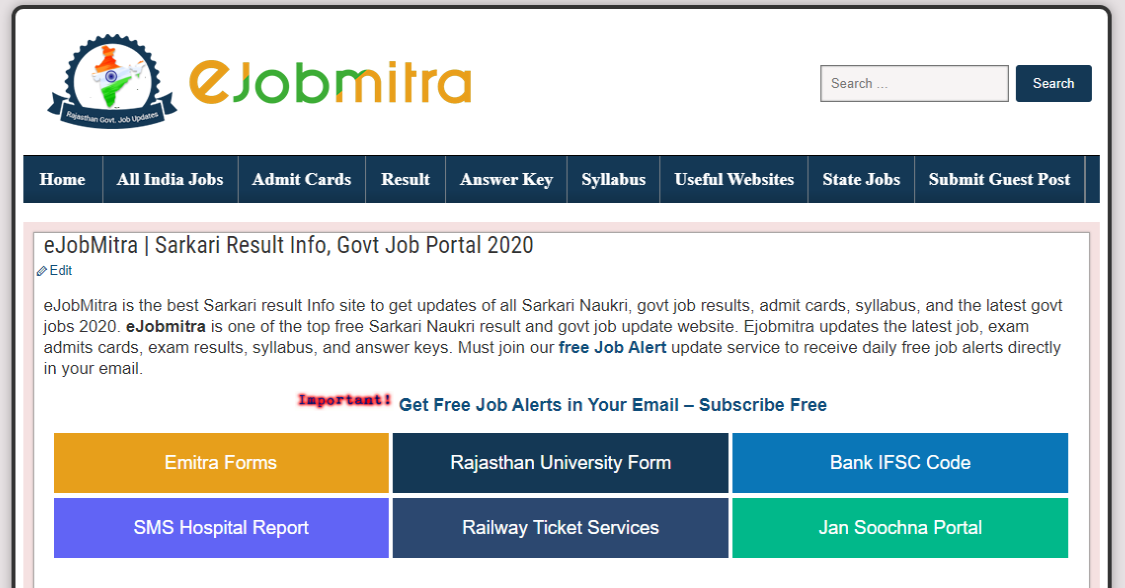Open Useful Websites menu item
Screen dimensions: 1125x588
coord(734,179)
